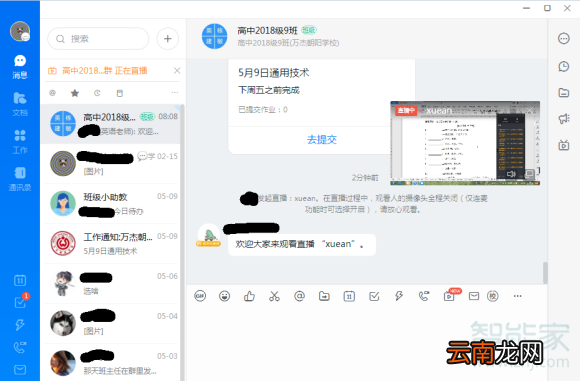Click the send file folder icon

pos(324,296)
